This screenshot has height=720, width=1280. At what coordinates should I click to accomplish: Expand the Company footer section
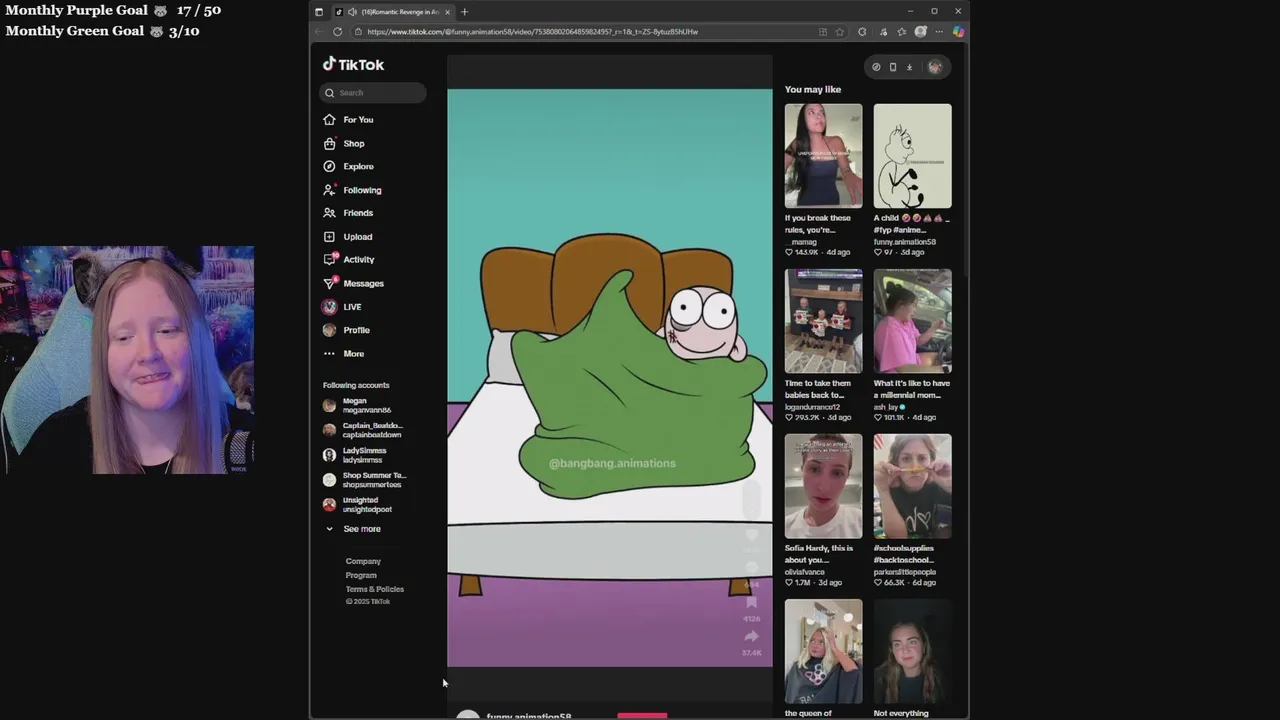pyautogui.click(x=363, y=561)
